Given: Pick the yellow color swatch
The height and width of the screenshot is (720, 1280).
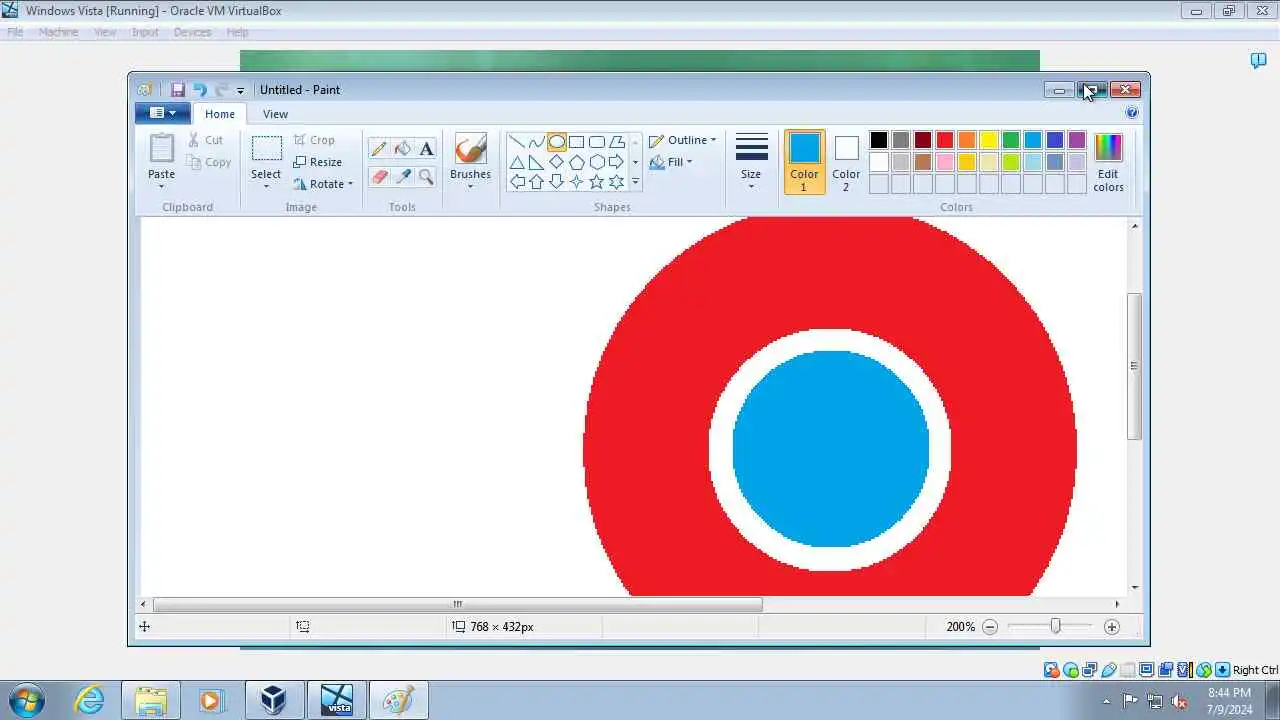Looking at the screenshot, I should click(988, 140).
